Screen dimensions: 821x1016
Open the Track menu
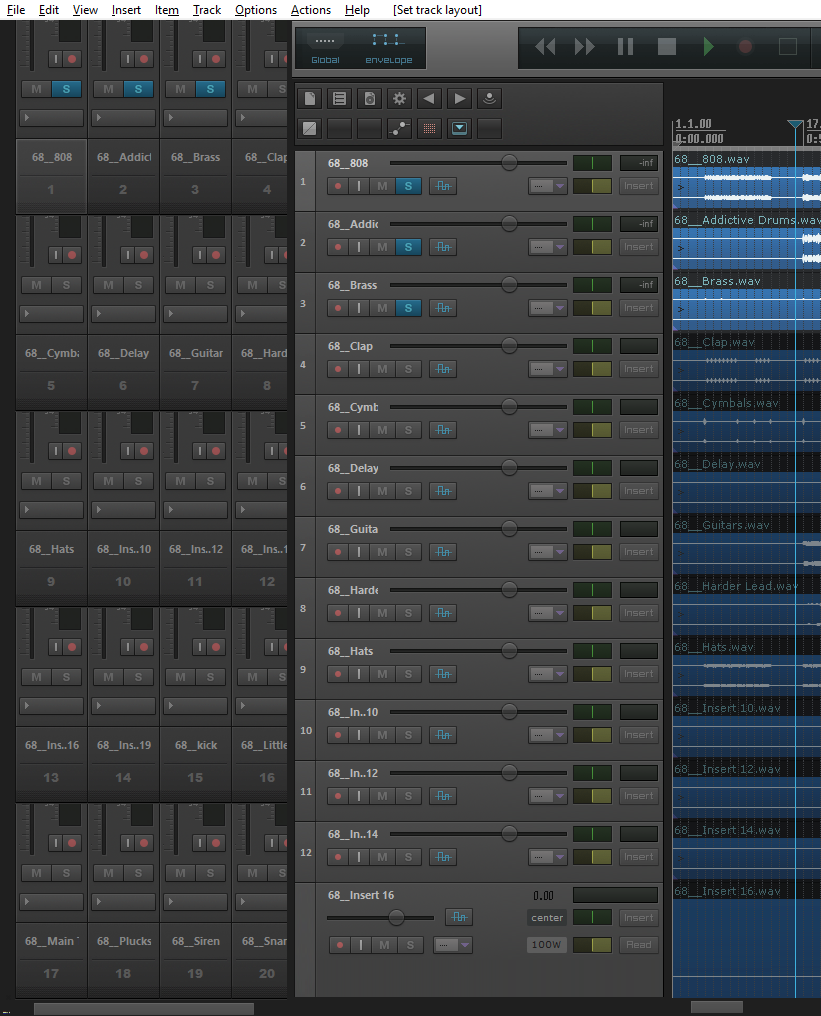tap(207, 10)
